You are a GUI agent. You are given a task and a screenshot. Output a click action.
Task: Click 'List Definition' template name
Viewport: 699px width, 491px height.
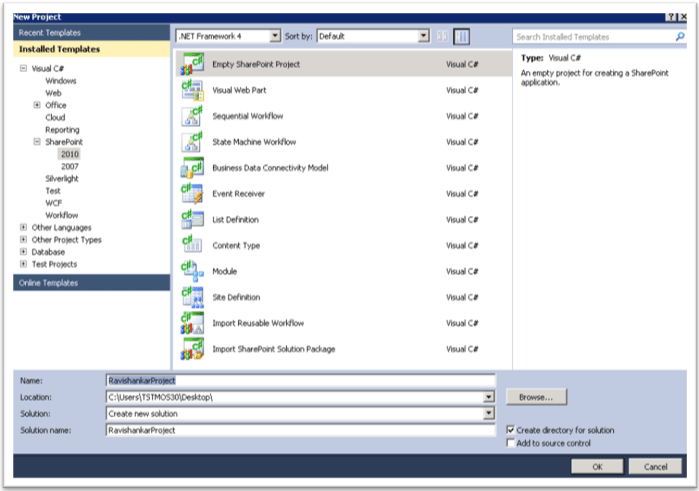[235, 219]
